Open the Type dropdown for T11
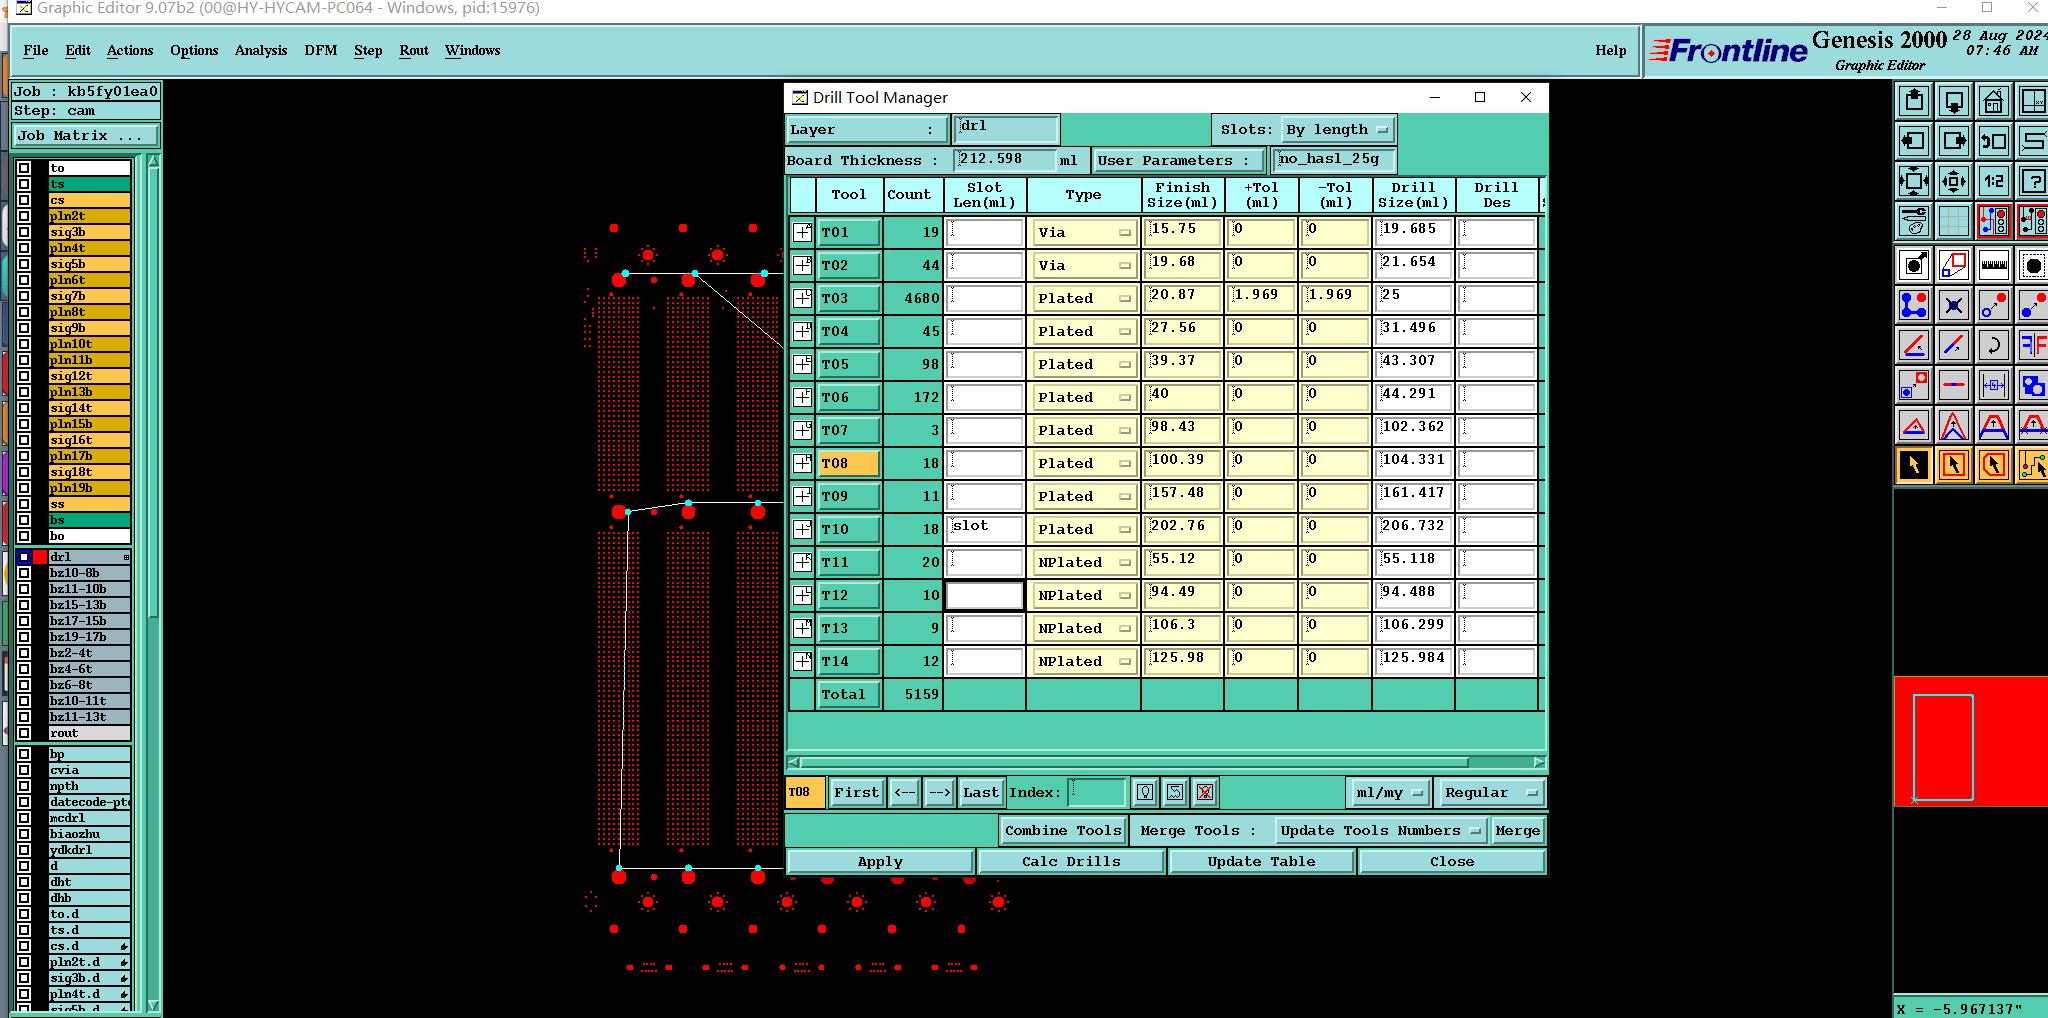2048x1018 pixels. (x=1084, y=562)
